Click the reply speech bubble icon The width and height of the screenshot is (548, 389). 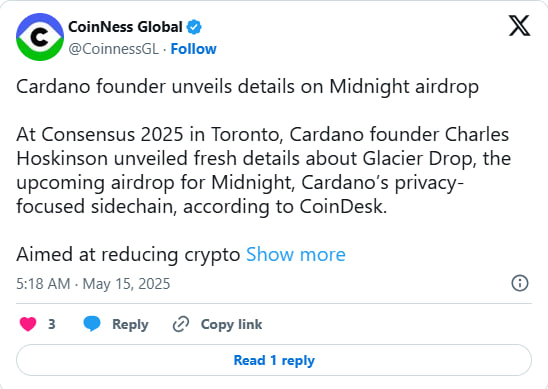(x=92, y=324)
